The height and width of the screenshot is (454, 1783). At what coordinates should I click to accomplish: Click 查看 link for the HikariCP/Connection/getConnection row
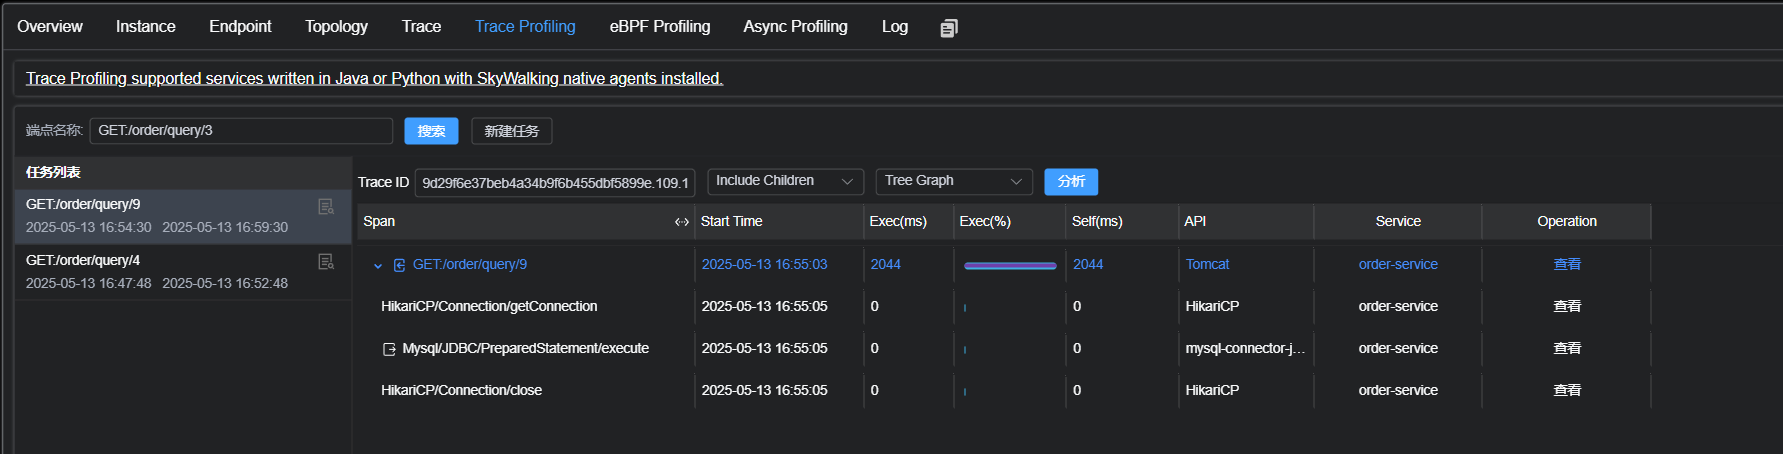tap(1567, 306)
